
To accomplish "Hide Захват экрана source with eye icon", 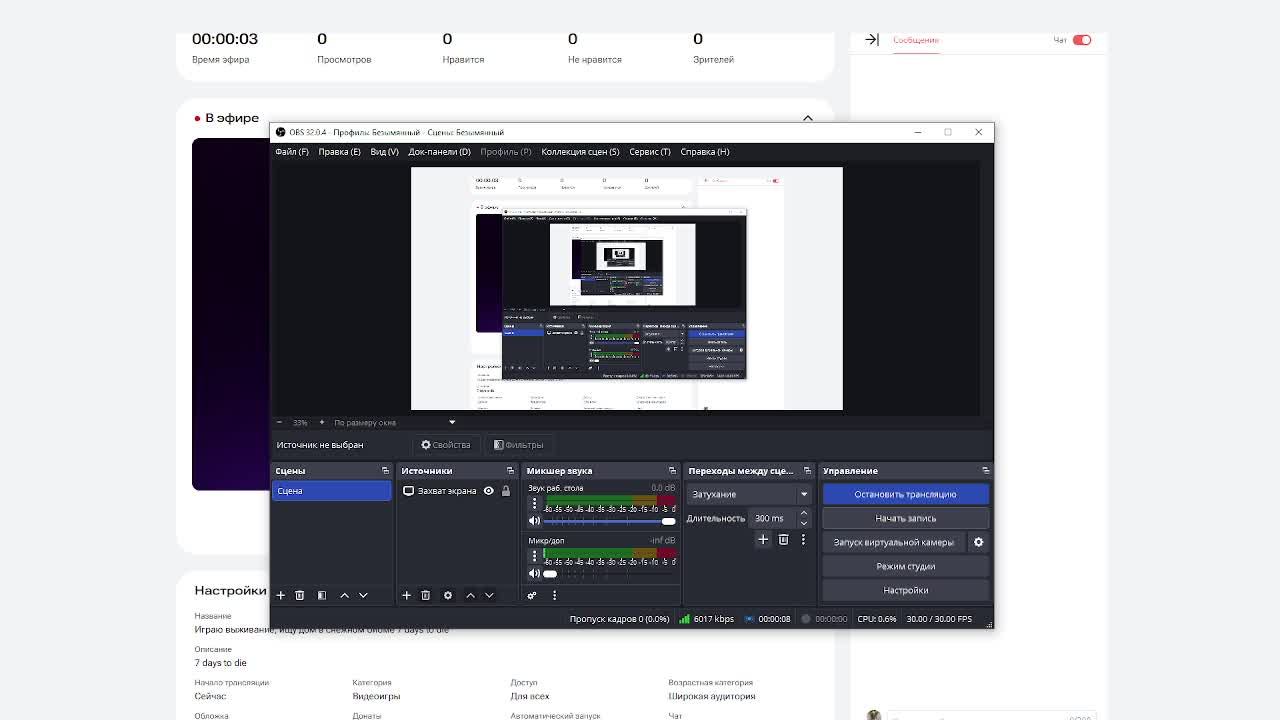I will tap(488, 491).
